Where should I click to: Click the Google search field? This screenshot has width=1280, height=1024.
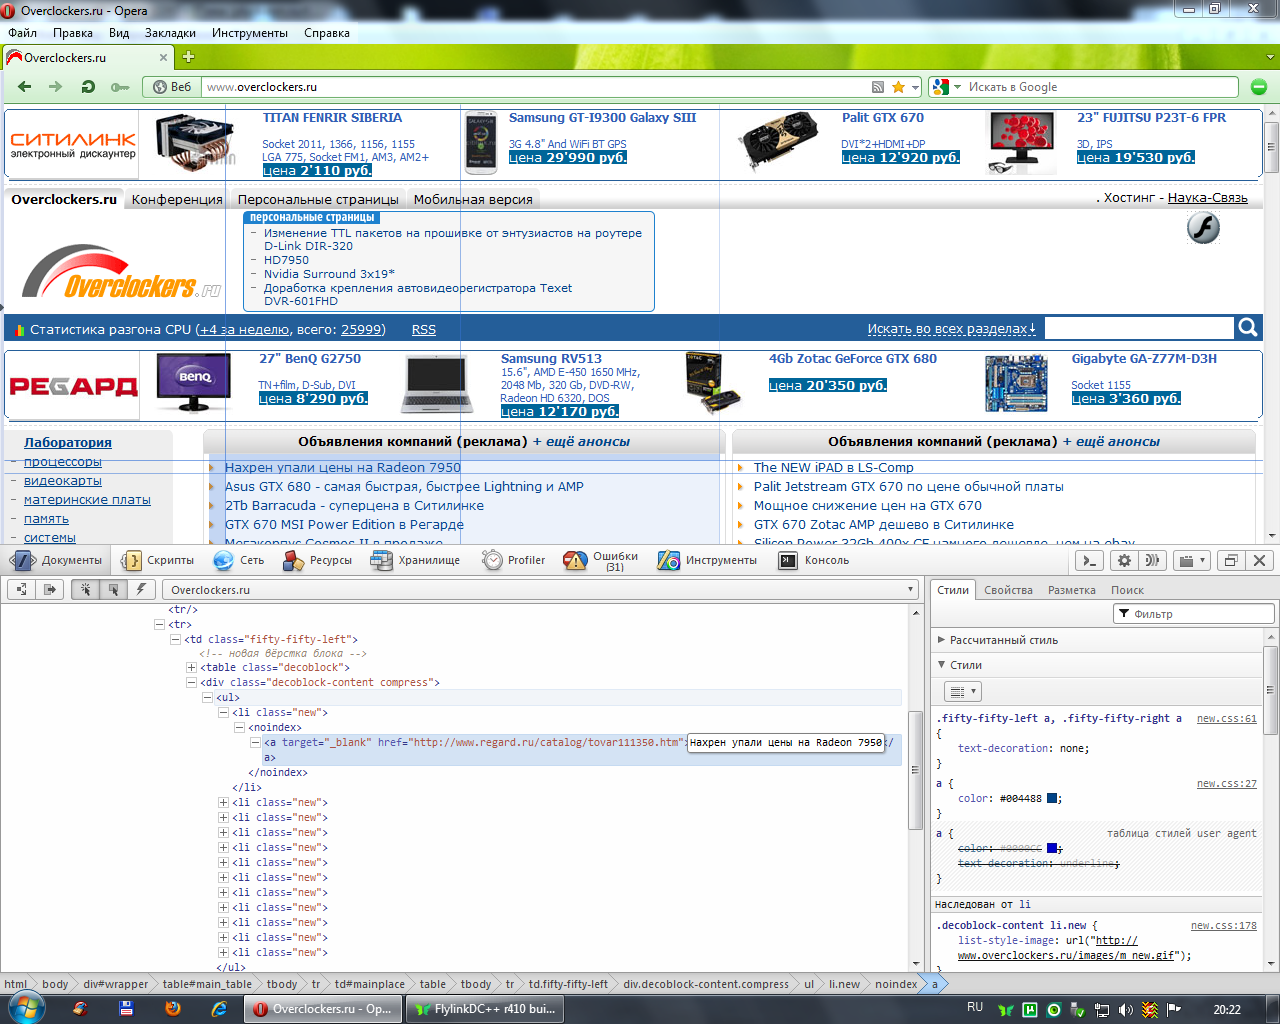1100,87
